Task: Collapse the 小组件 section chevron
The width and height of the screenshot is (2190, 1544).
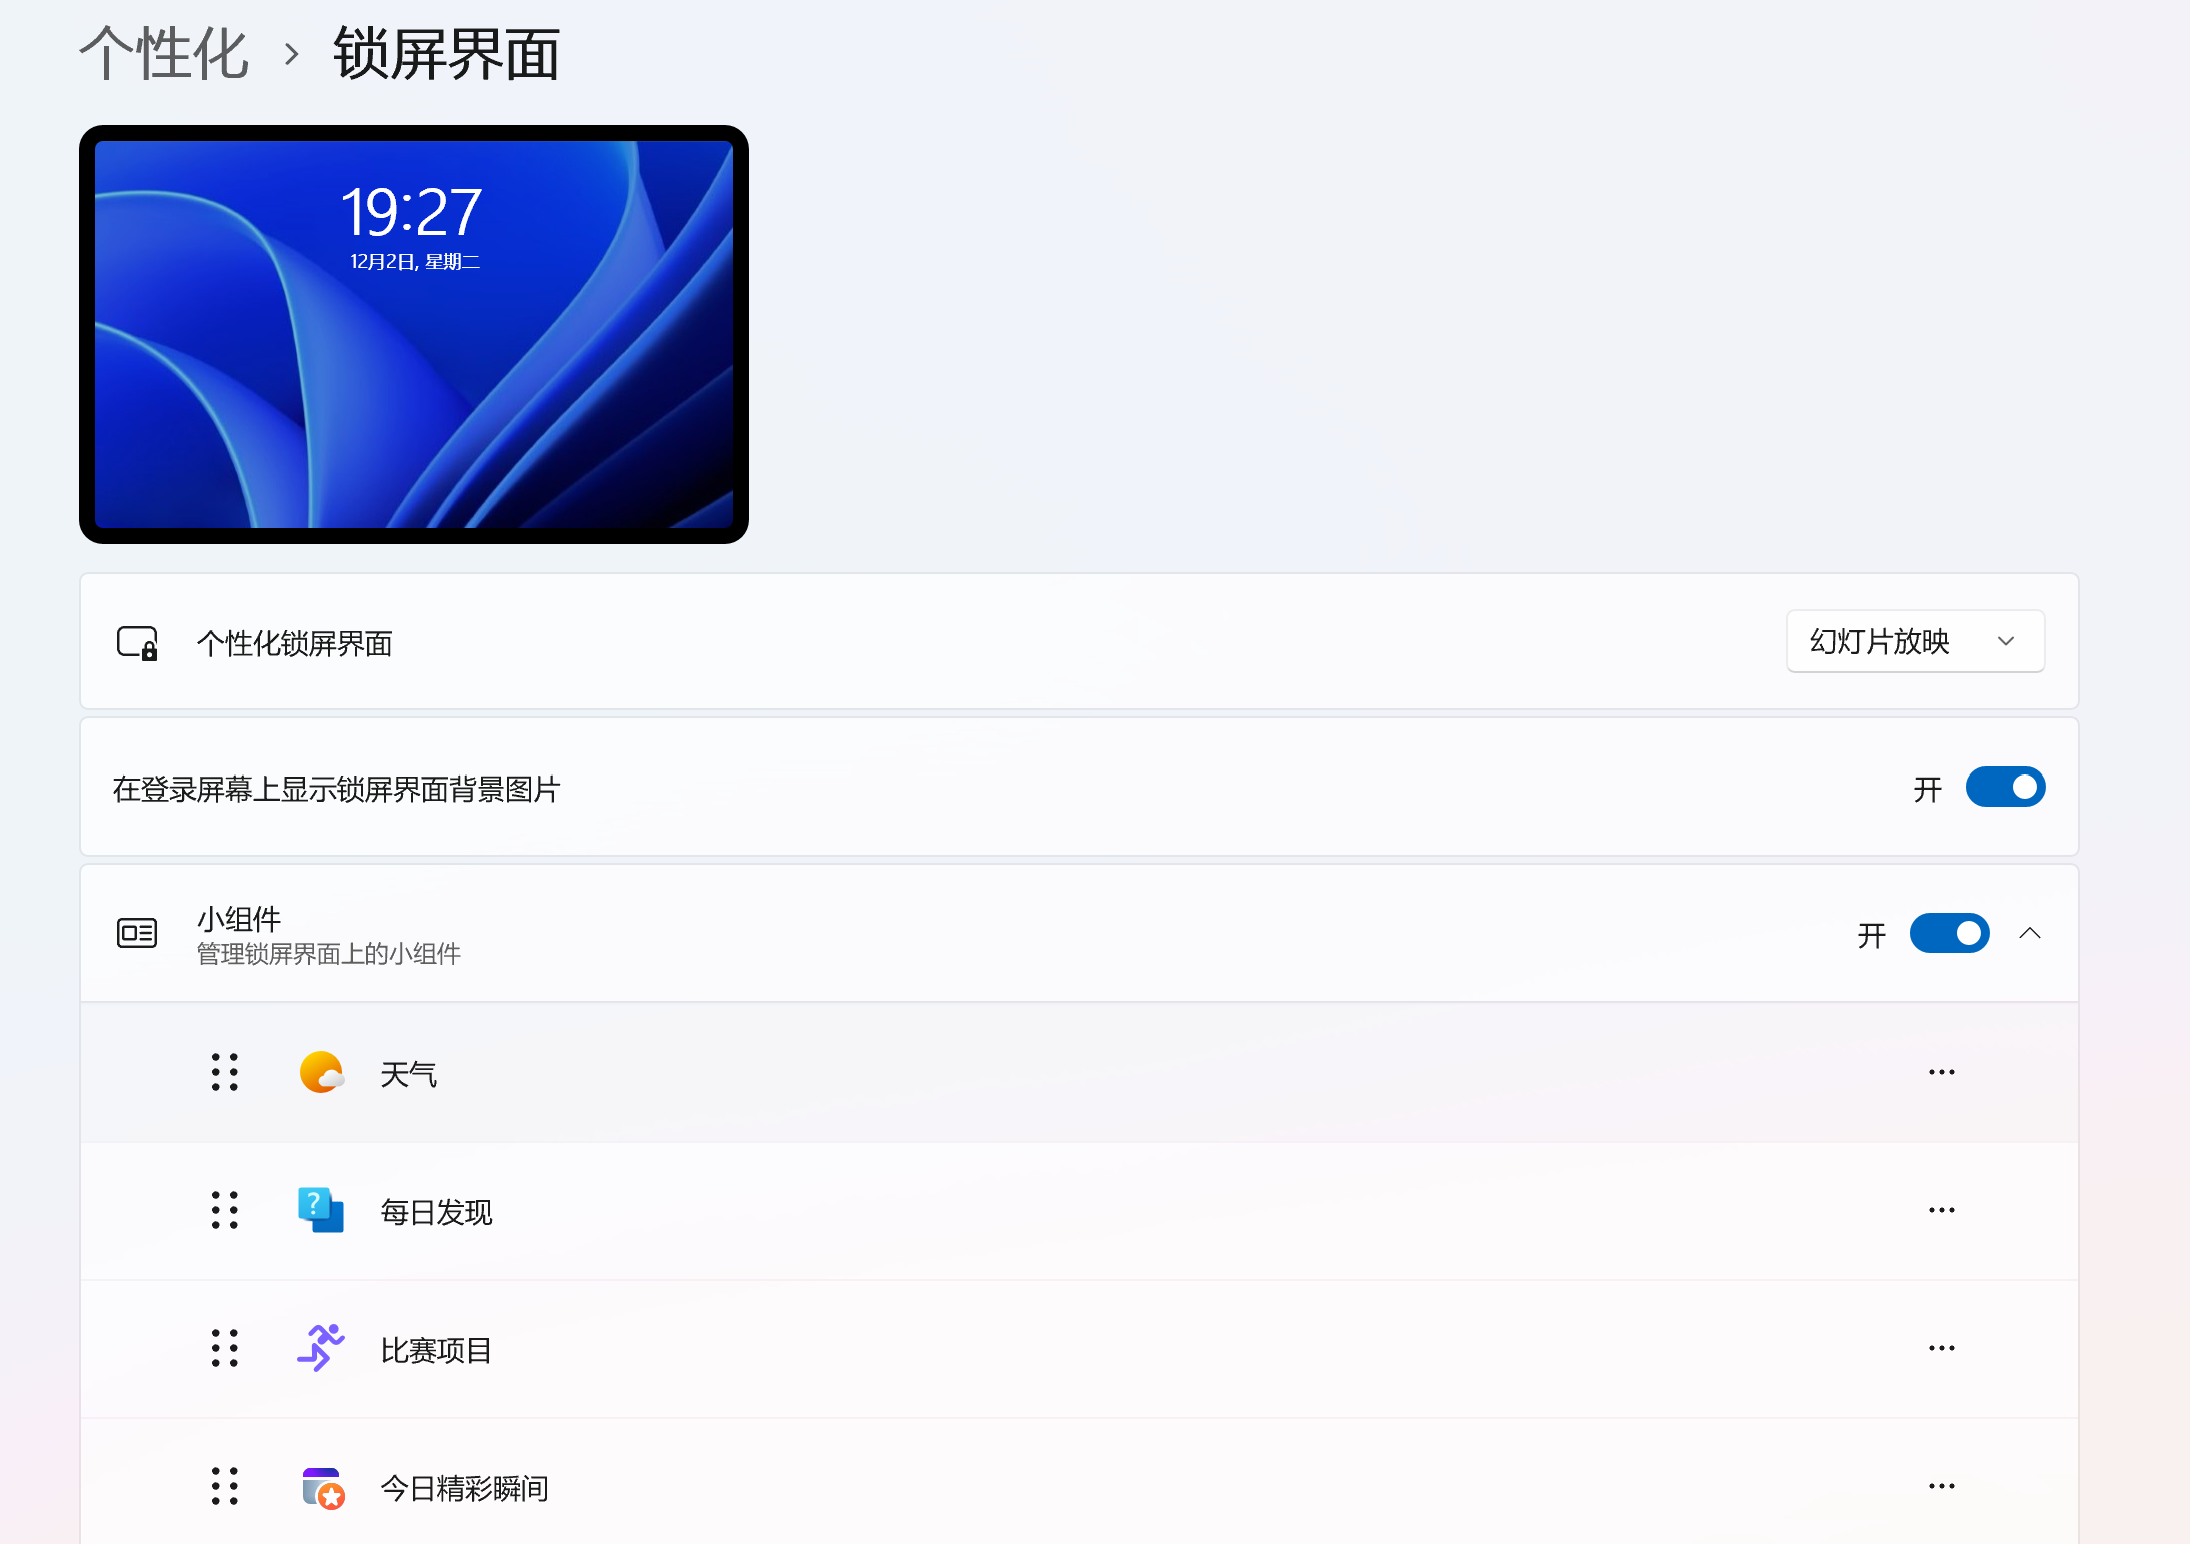Action: click(2032, 933)
